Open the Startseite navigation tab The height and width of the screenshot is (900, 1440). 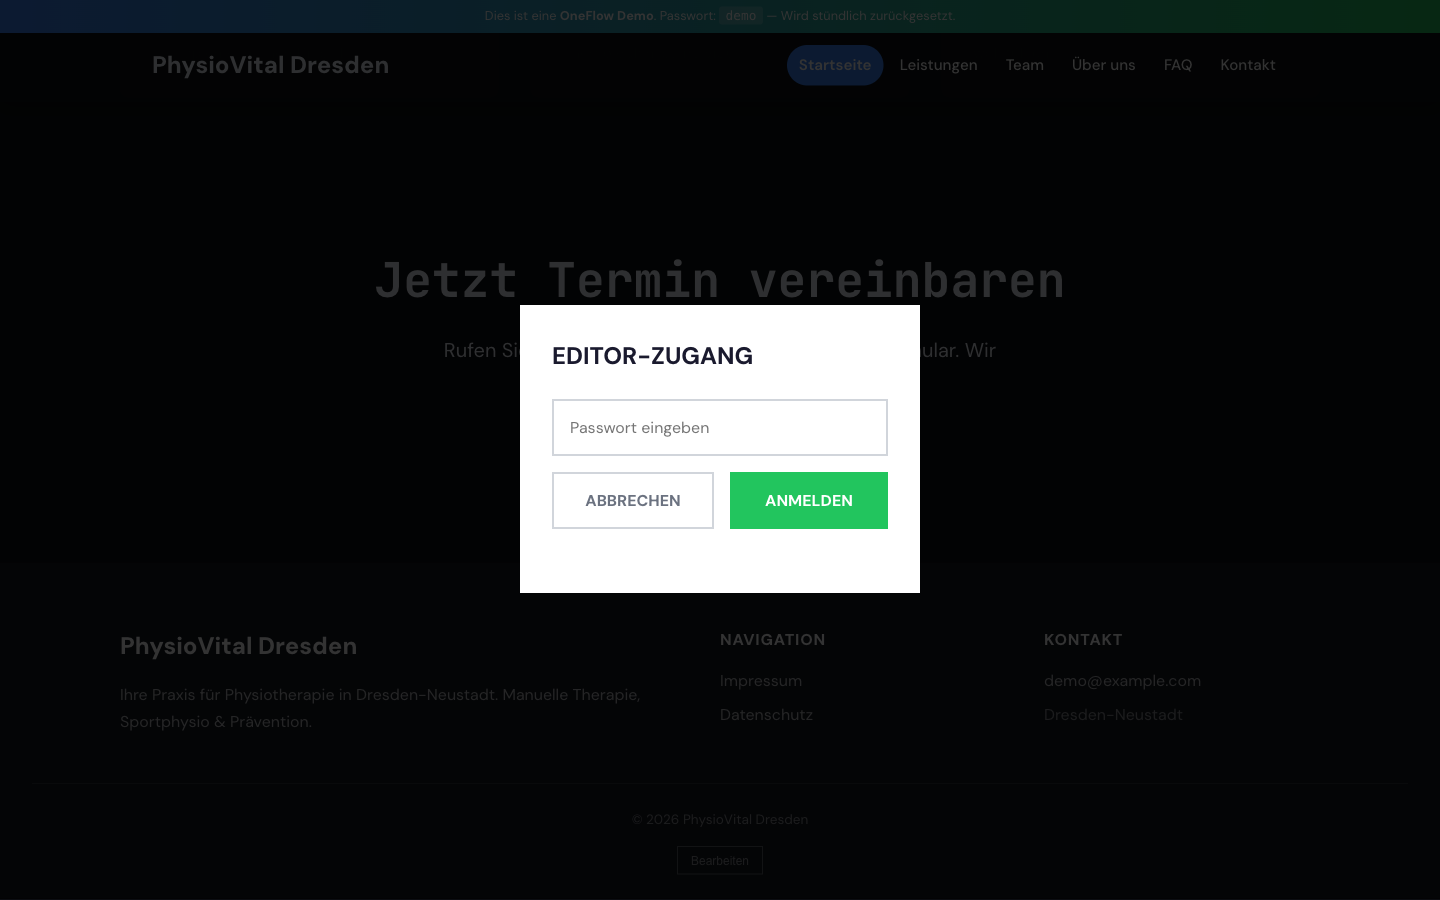[835, 65]
